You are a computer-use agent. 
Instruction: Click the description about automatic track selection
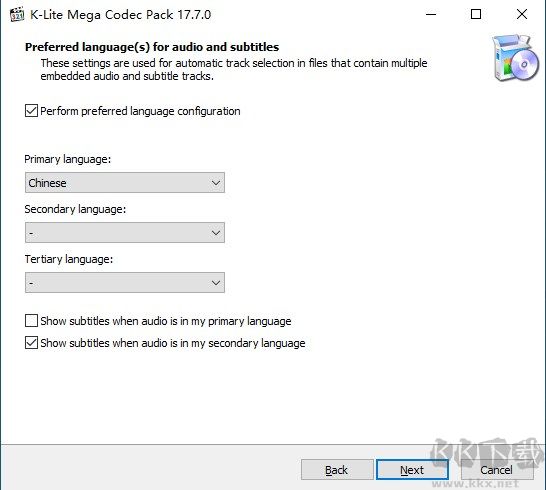click(234, 69)
